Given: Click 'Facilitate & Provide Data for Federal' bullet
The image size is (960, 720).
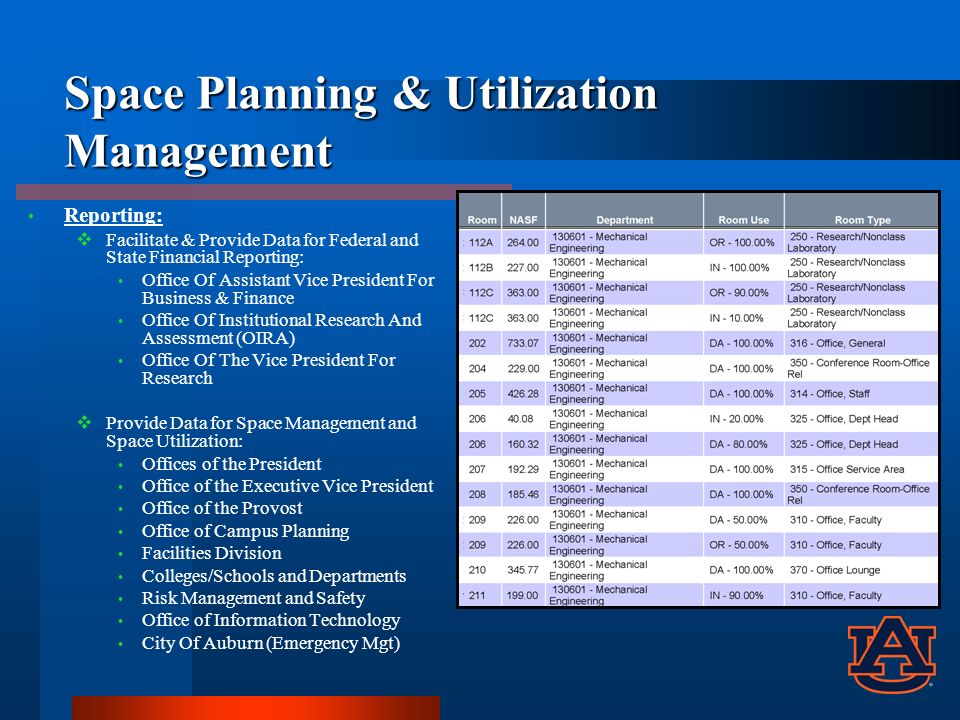Looking at the screenshot, I should 262,248.
